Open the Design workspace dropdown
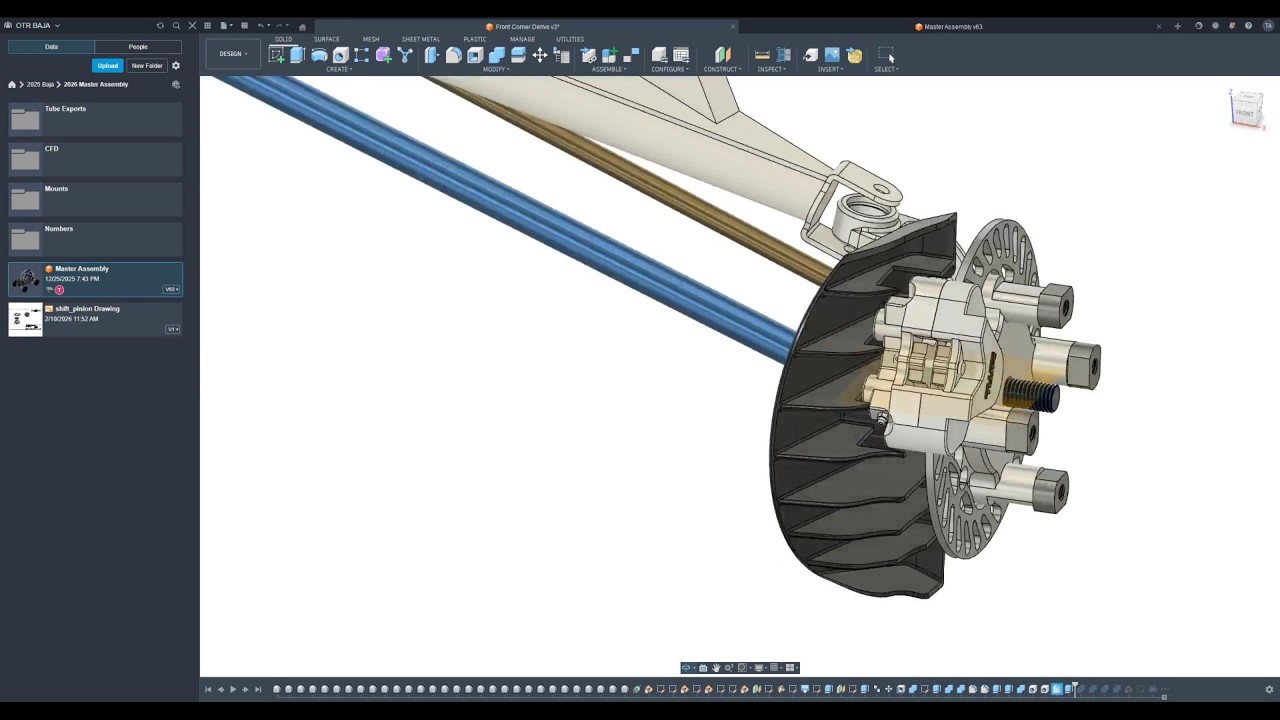This screenshot has width=1280, height=720. [x=233, y=54]
